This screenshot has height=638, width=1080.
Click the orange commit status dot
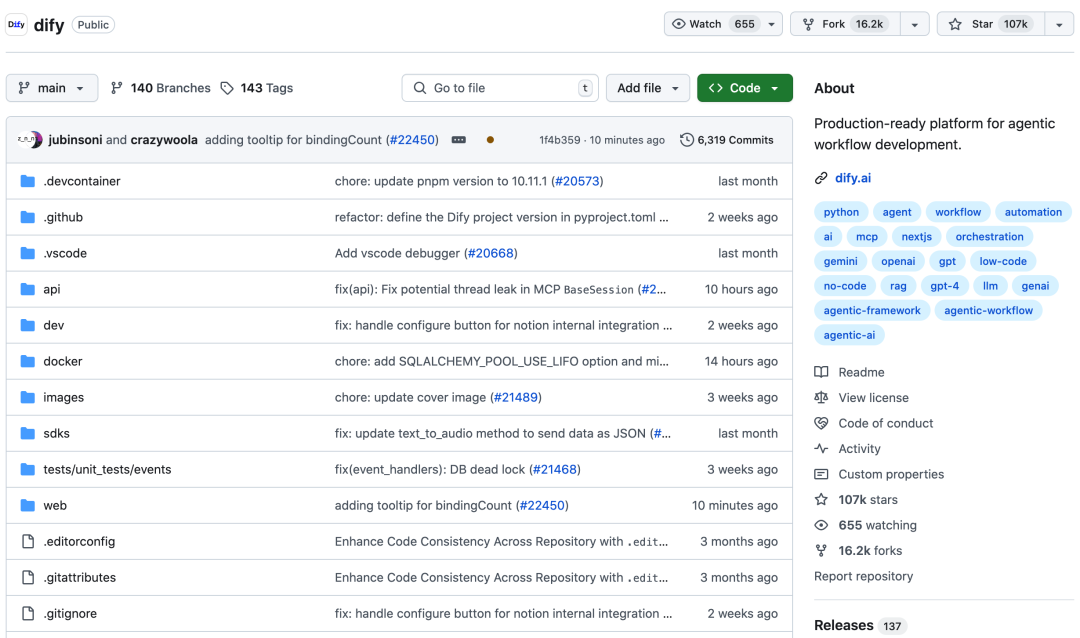[x=490, y=140]
